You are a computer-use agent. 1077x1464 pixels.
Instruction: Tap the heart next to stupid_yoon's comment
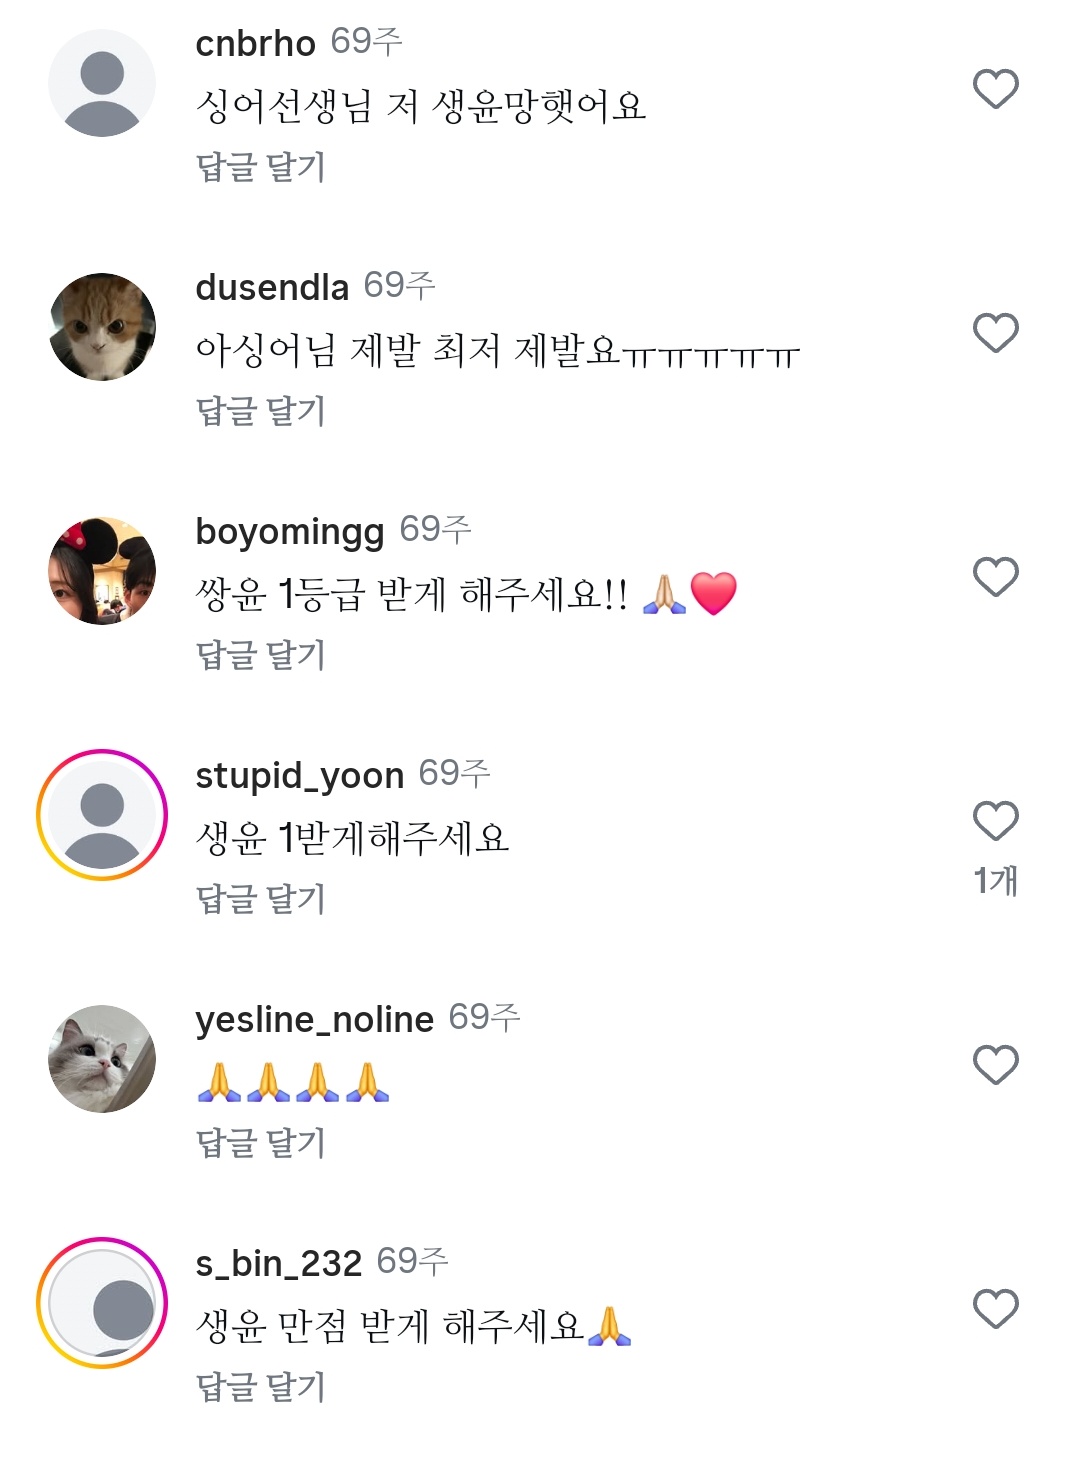(995, 821)
